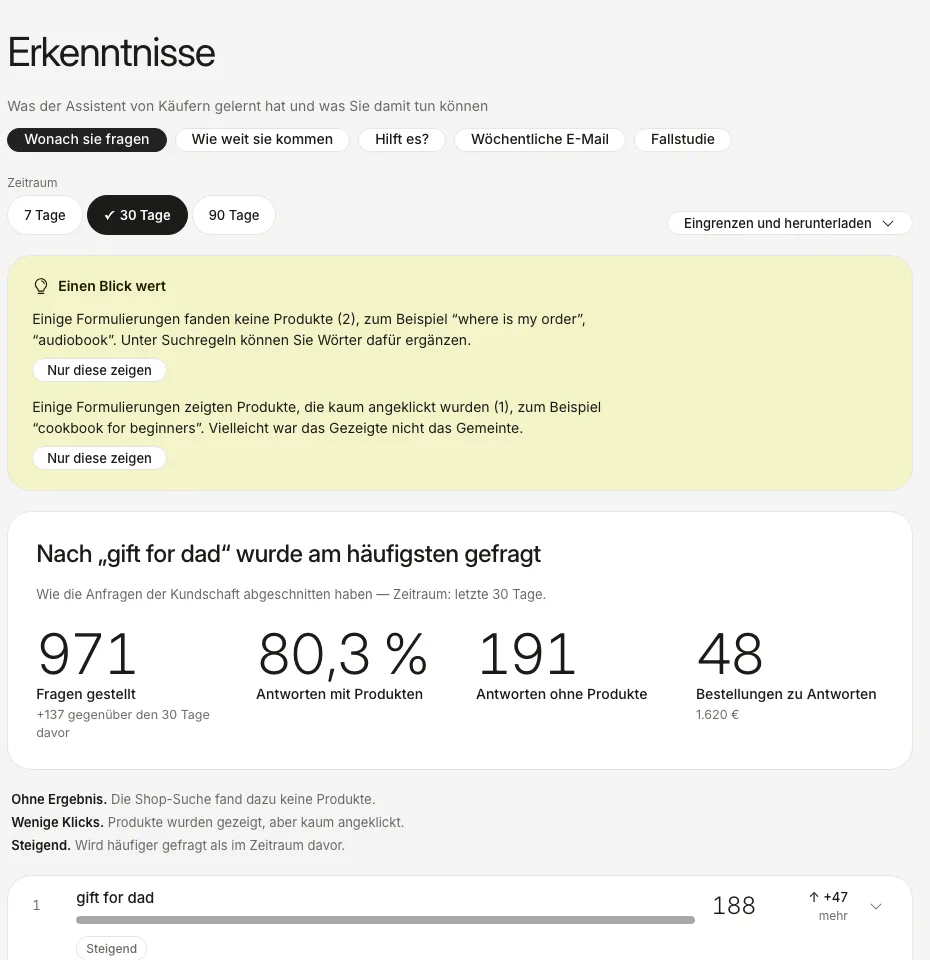
Task: Select the 7 Tage time range
Action: click(45, 215)
